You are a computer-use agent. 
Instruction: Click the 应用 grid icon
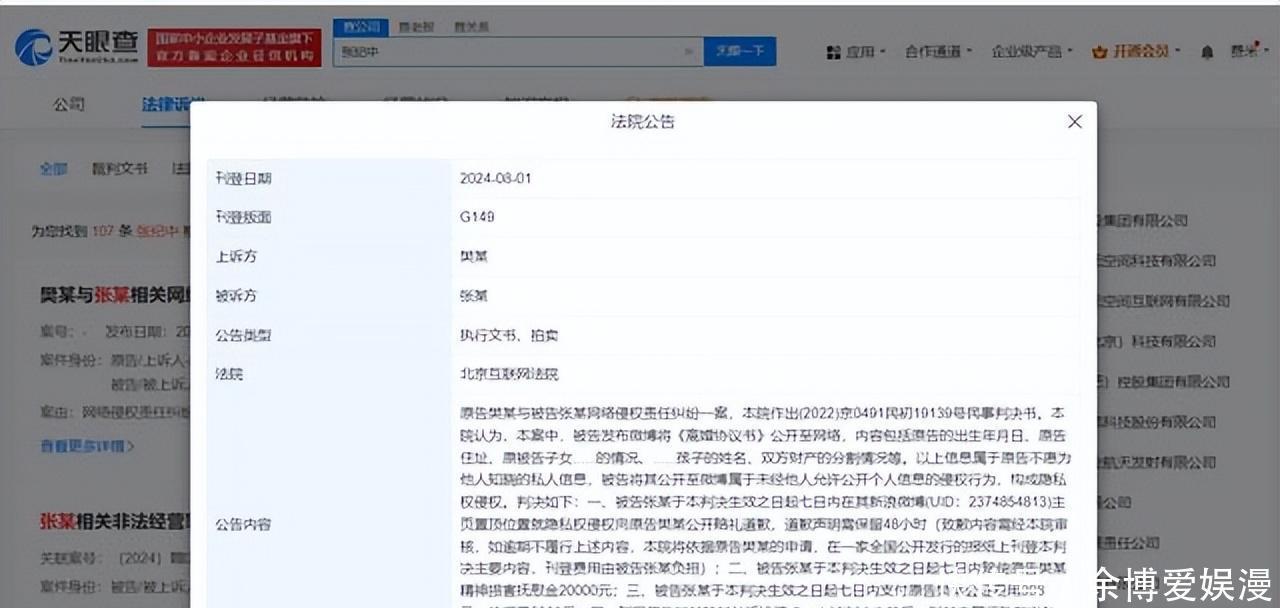tap(833, 52)
